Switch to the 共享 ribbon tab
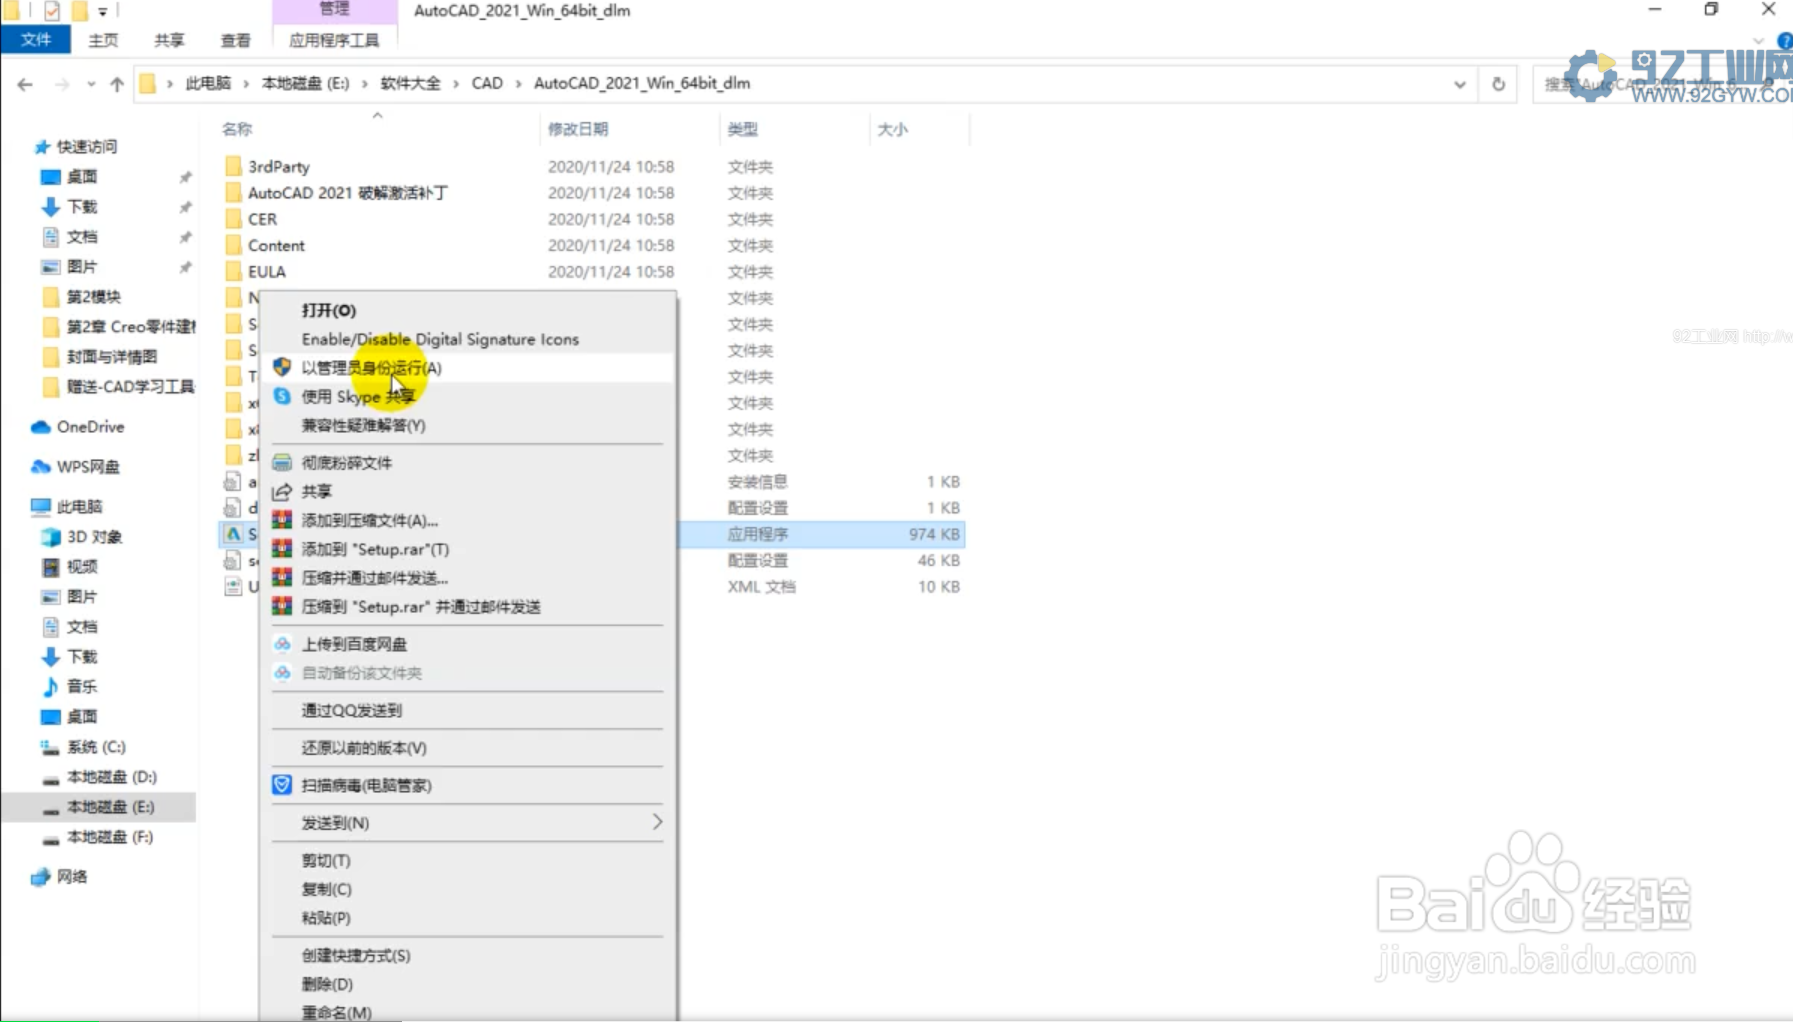This screenshot has width=1793, height=1022. click(169, 40)
